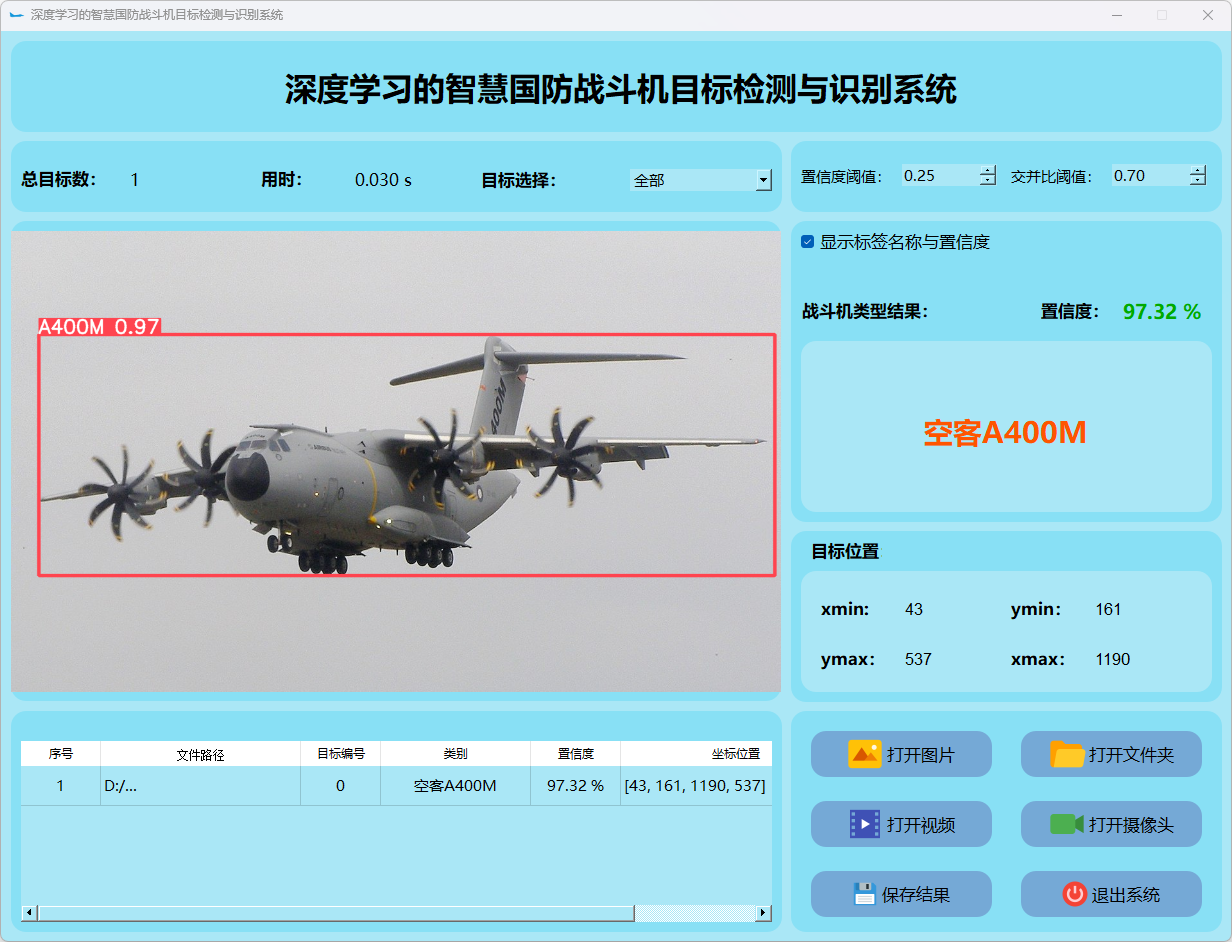The height and width of the screenshot is (942, 1232).
Task: Toggle the 显示标签名称与置信度 checkbox
Action: coord(808,242)
